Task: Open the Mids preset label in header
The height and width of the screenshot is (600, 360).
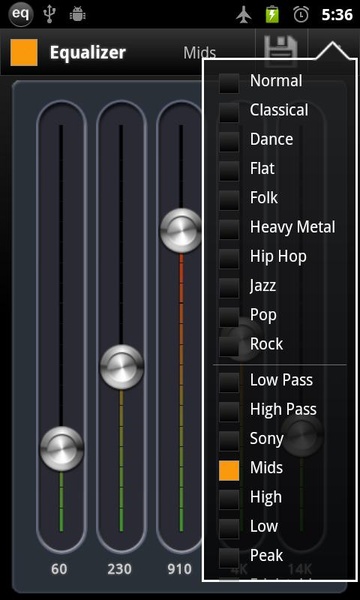Action: coord(200,53)
